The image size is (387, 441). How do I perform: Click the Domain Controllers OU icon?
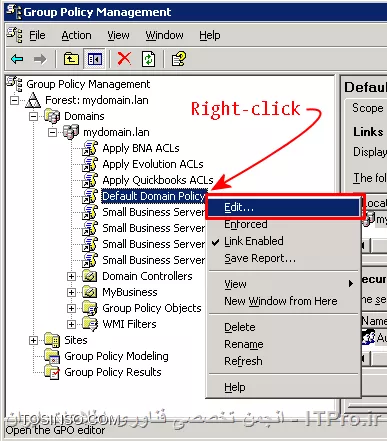coord(90,276)
